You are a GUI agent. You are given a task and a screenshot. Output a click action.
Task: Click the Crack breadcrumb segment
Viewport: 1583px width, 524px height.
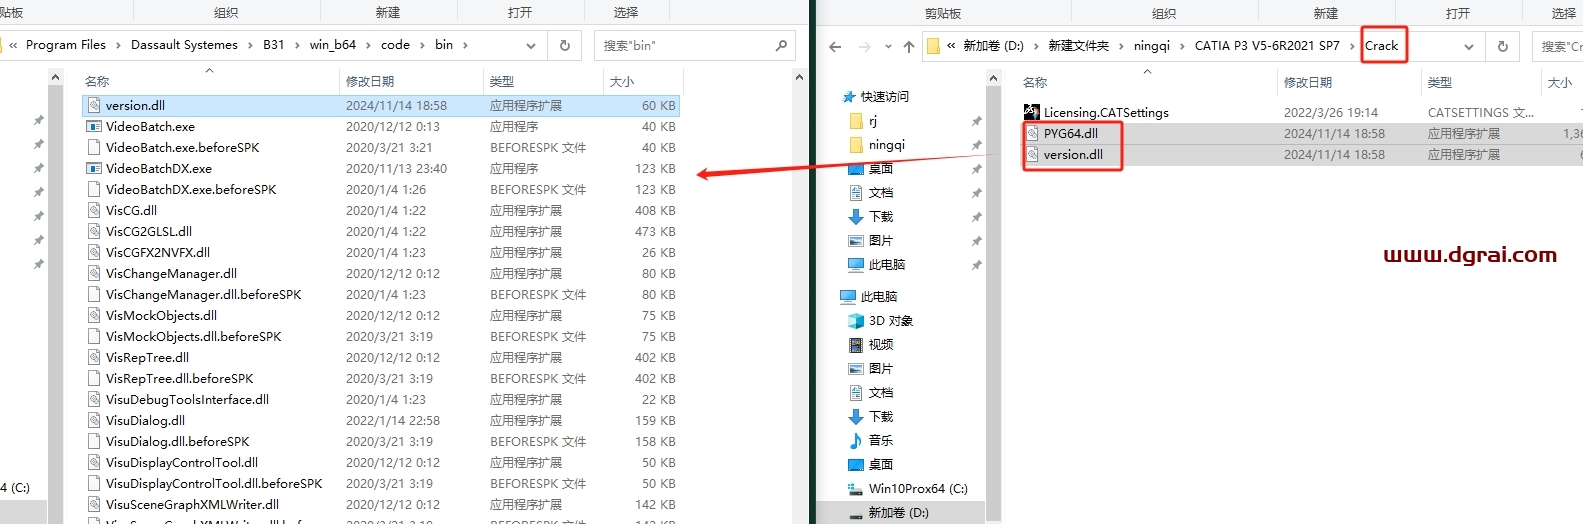coord(1382,46)
